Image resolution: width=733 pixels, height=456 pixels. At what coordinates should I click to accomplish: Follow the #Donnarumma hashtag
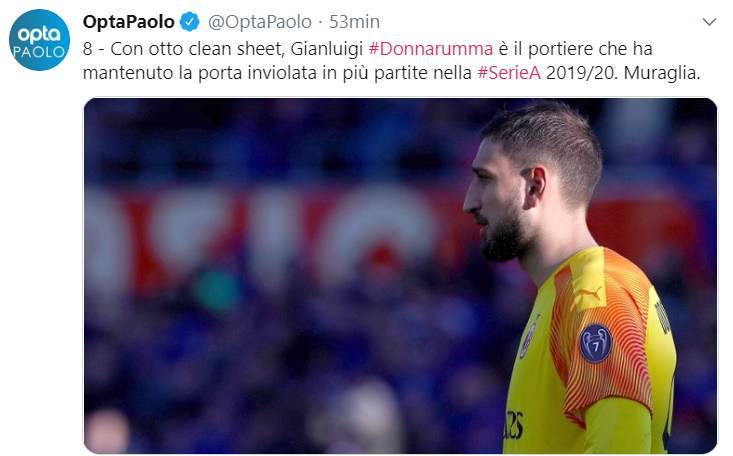(431, 49)
